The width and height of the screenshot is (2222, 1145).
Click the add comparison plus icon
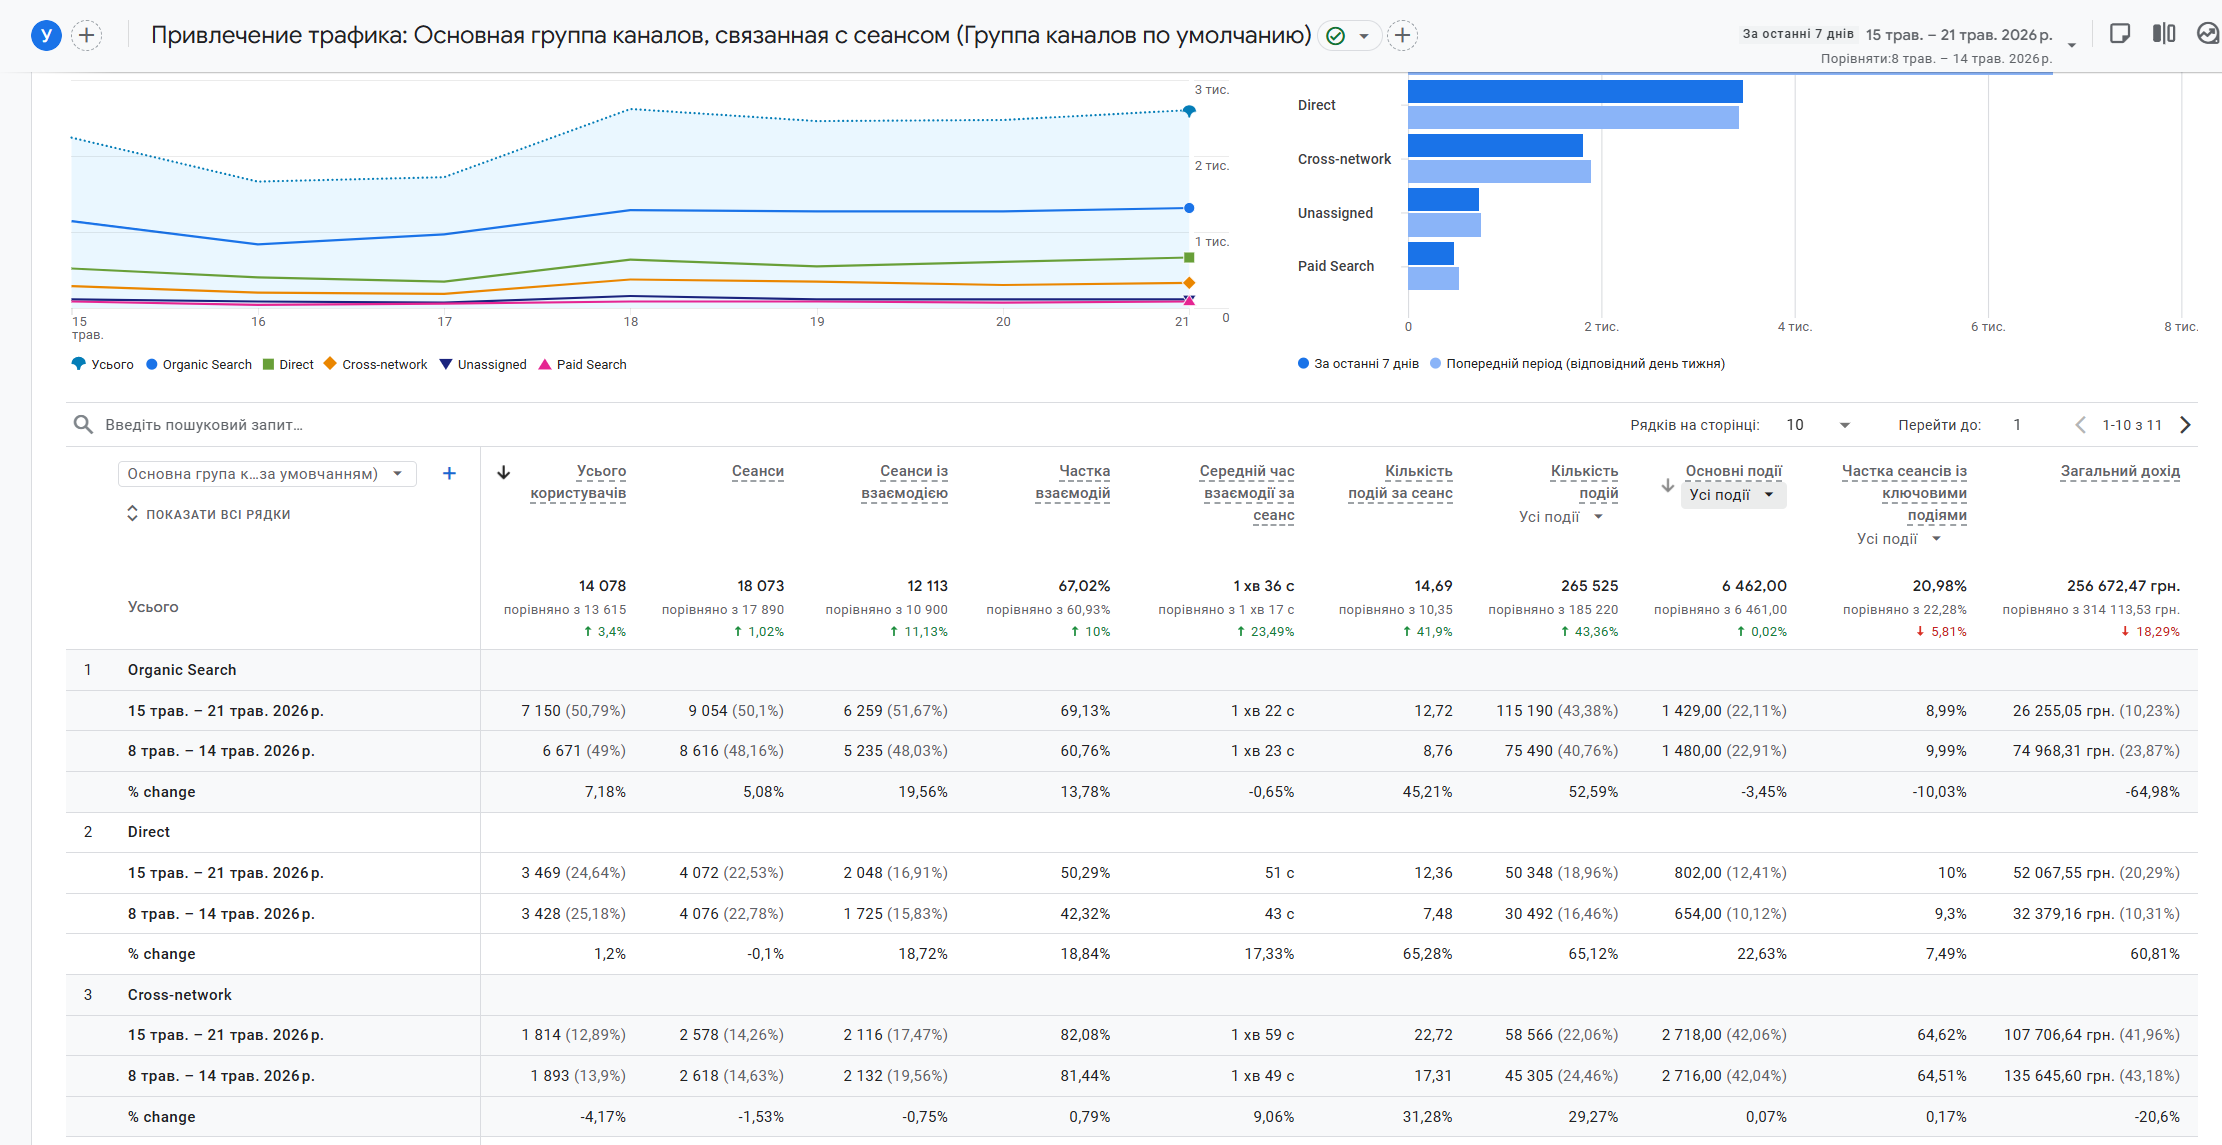[x=87, y=36]
